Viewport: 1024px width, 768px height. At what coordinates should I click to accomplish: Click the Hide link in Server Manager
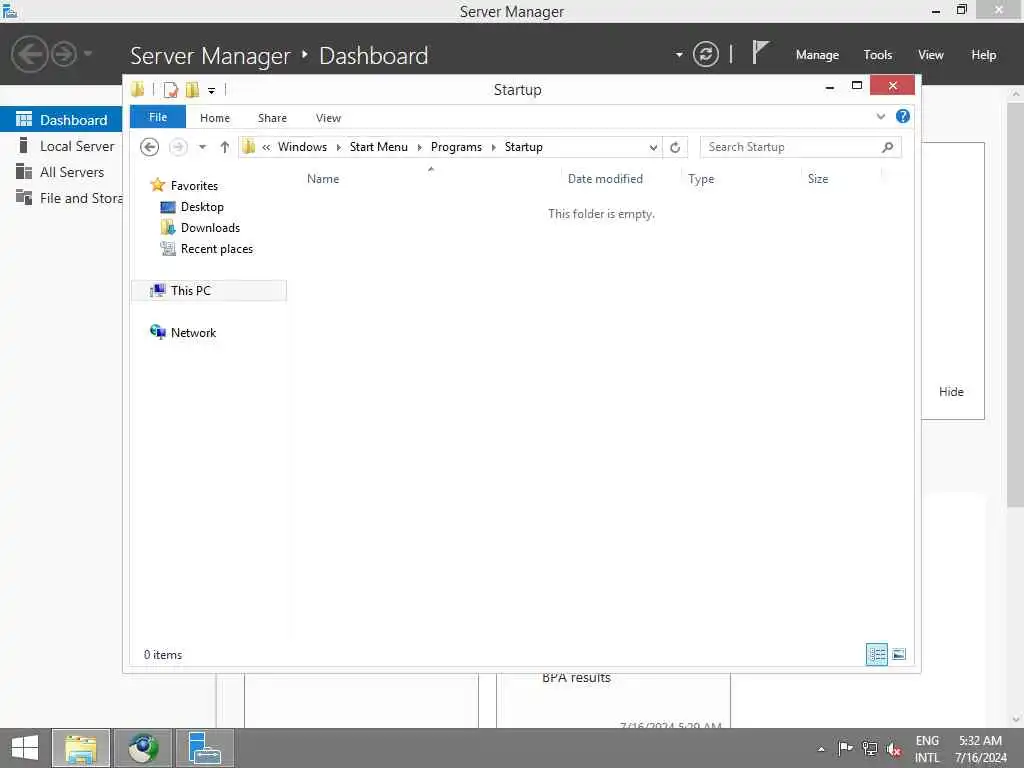tap(951, 392)
